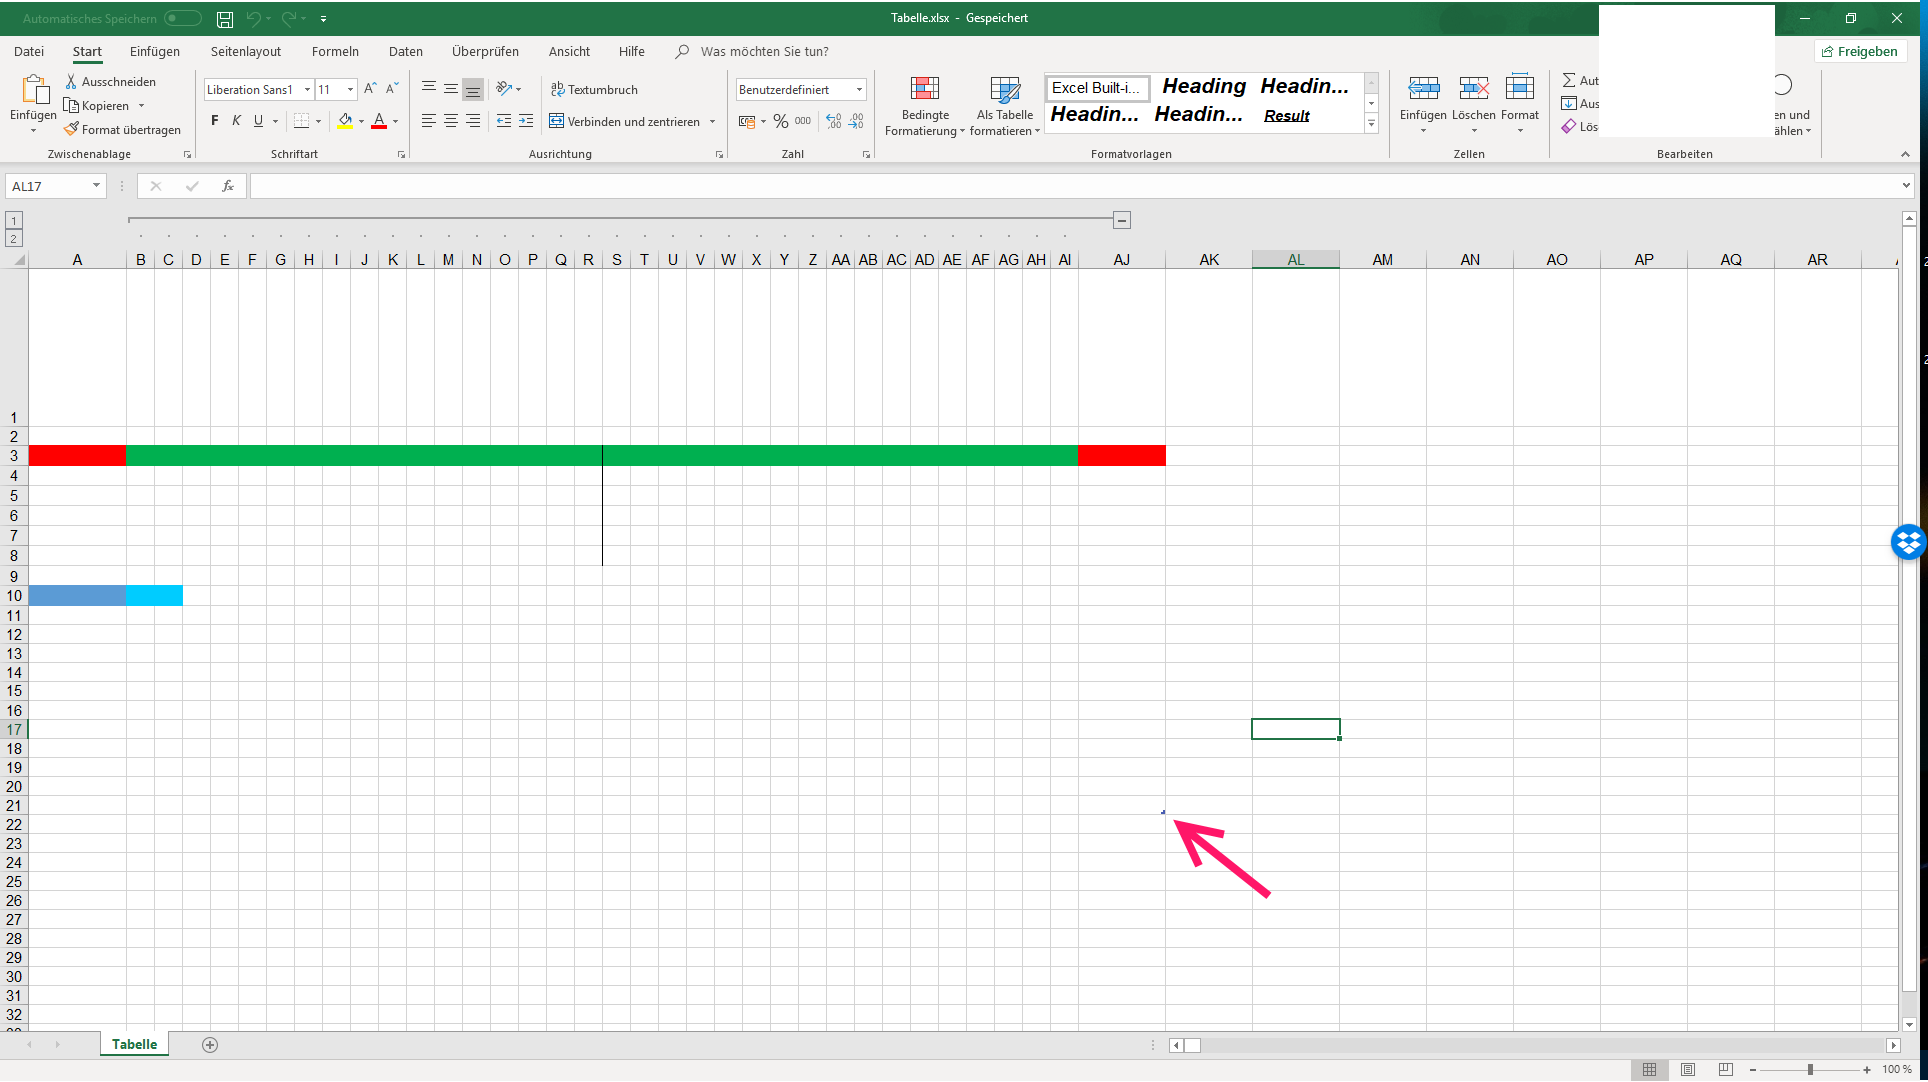Switch to page layout view icon
The width and height of the screenshot is (1928, 1082).
point(1688,1069)
